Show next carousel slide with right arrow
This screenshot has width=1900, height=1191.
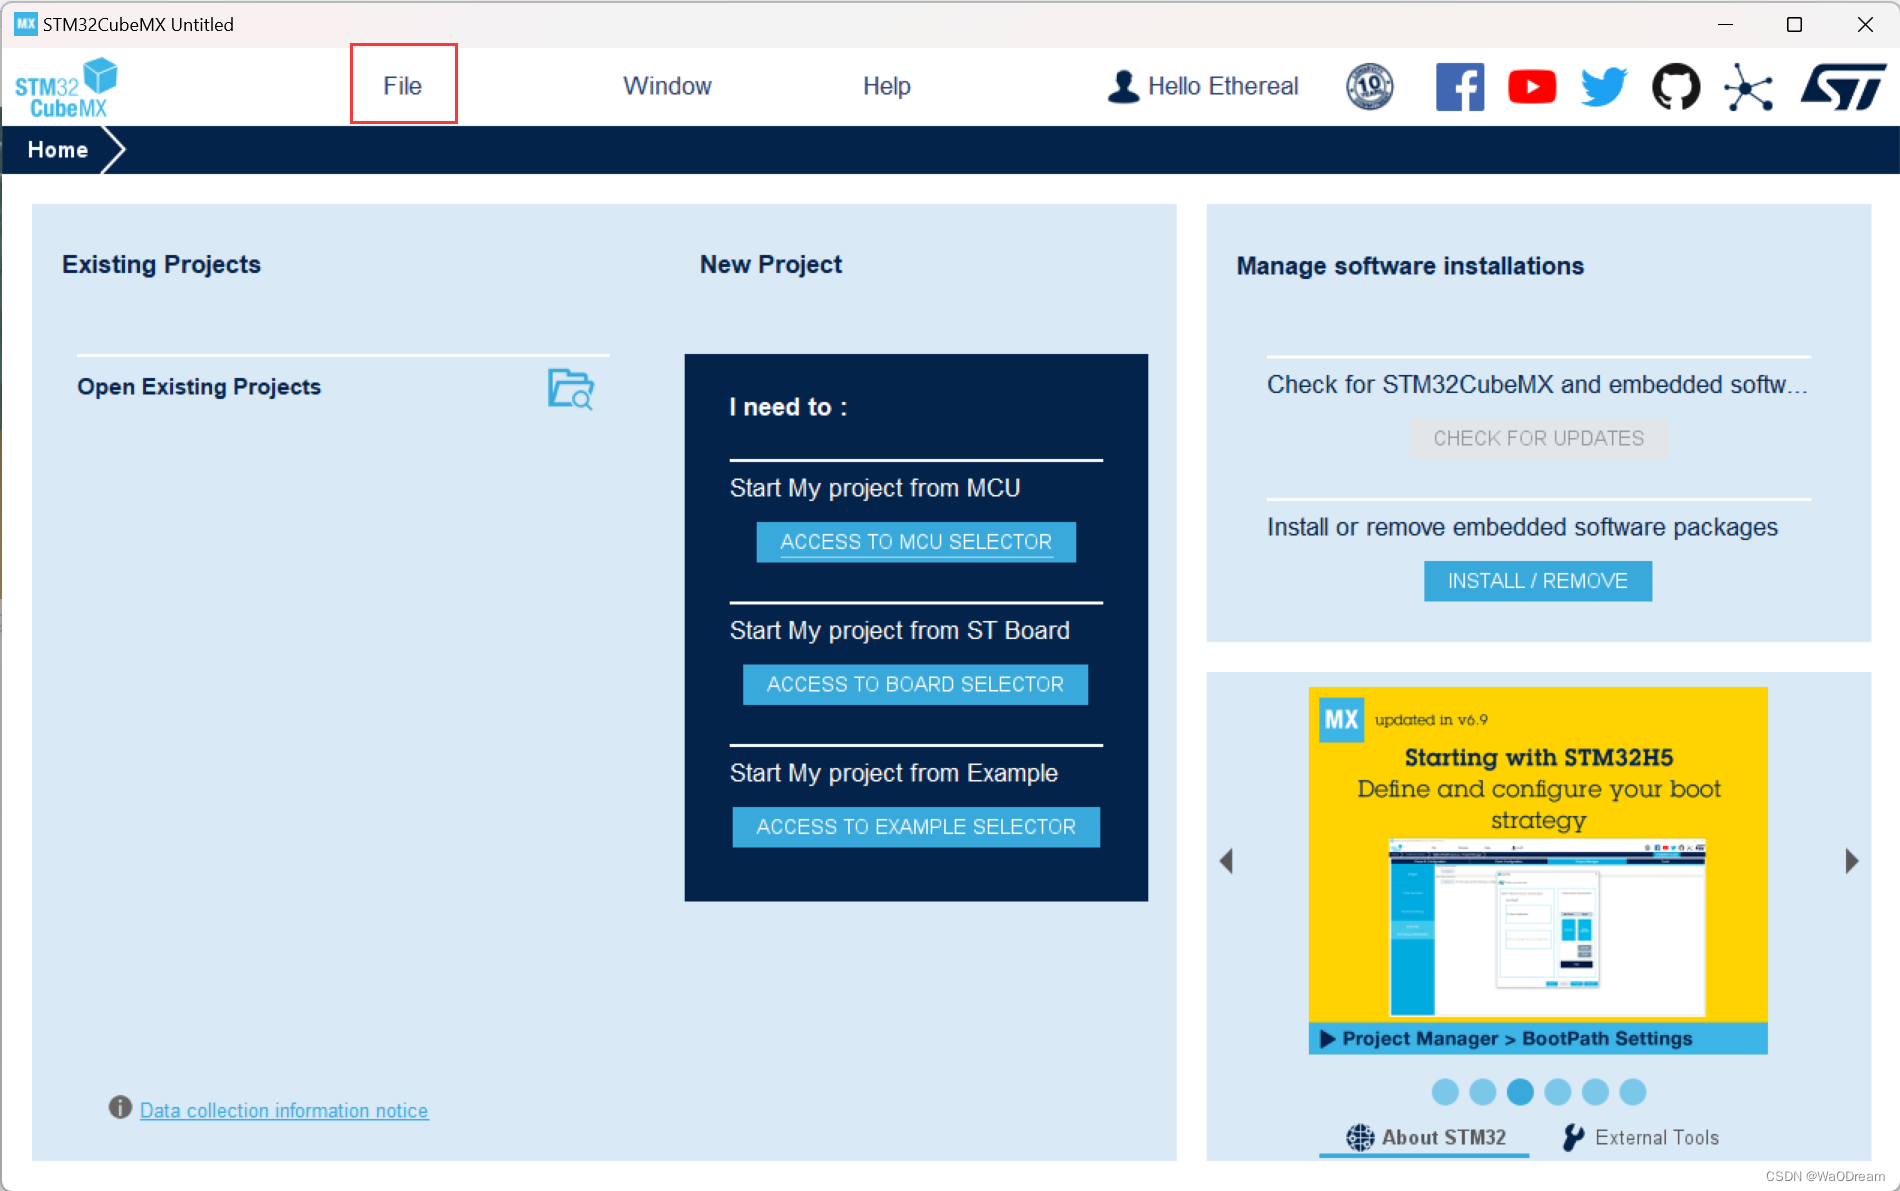[x=1851, y=861]
